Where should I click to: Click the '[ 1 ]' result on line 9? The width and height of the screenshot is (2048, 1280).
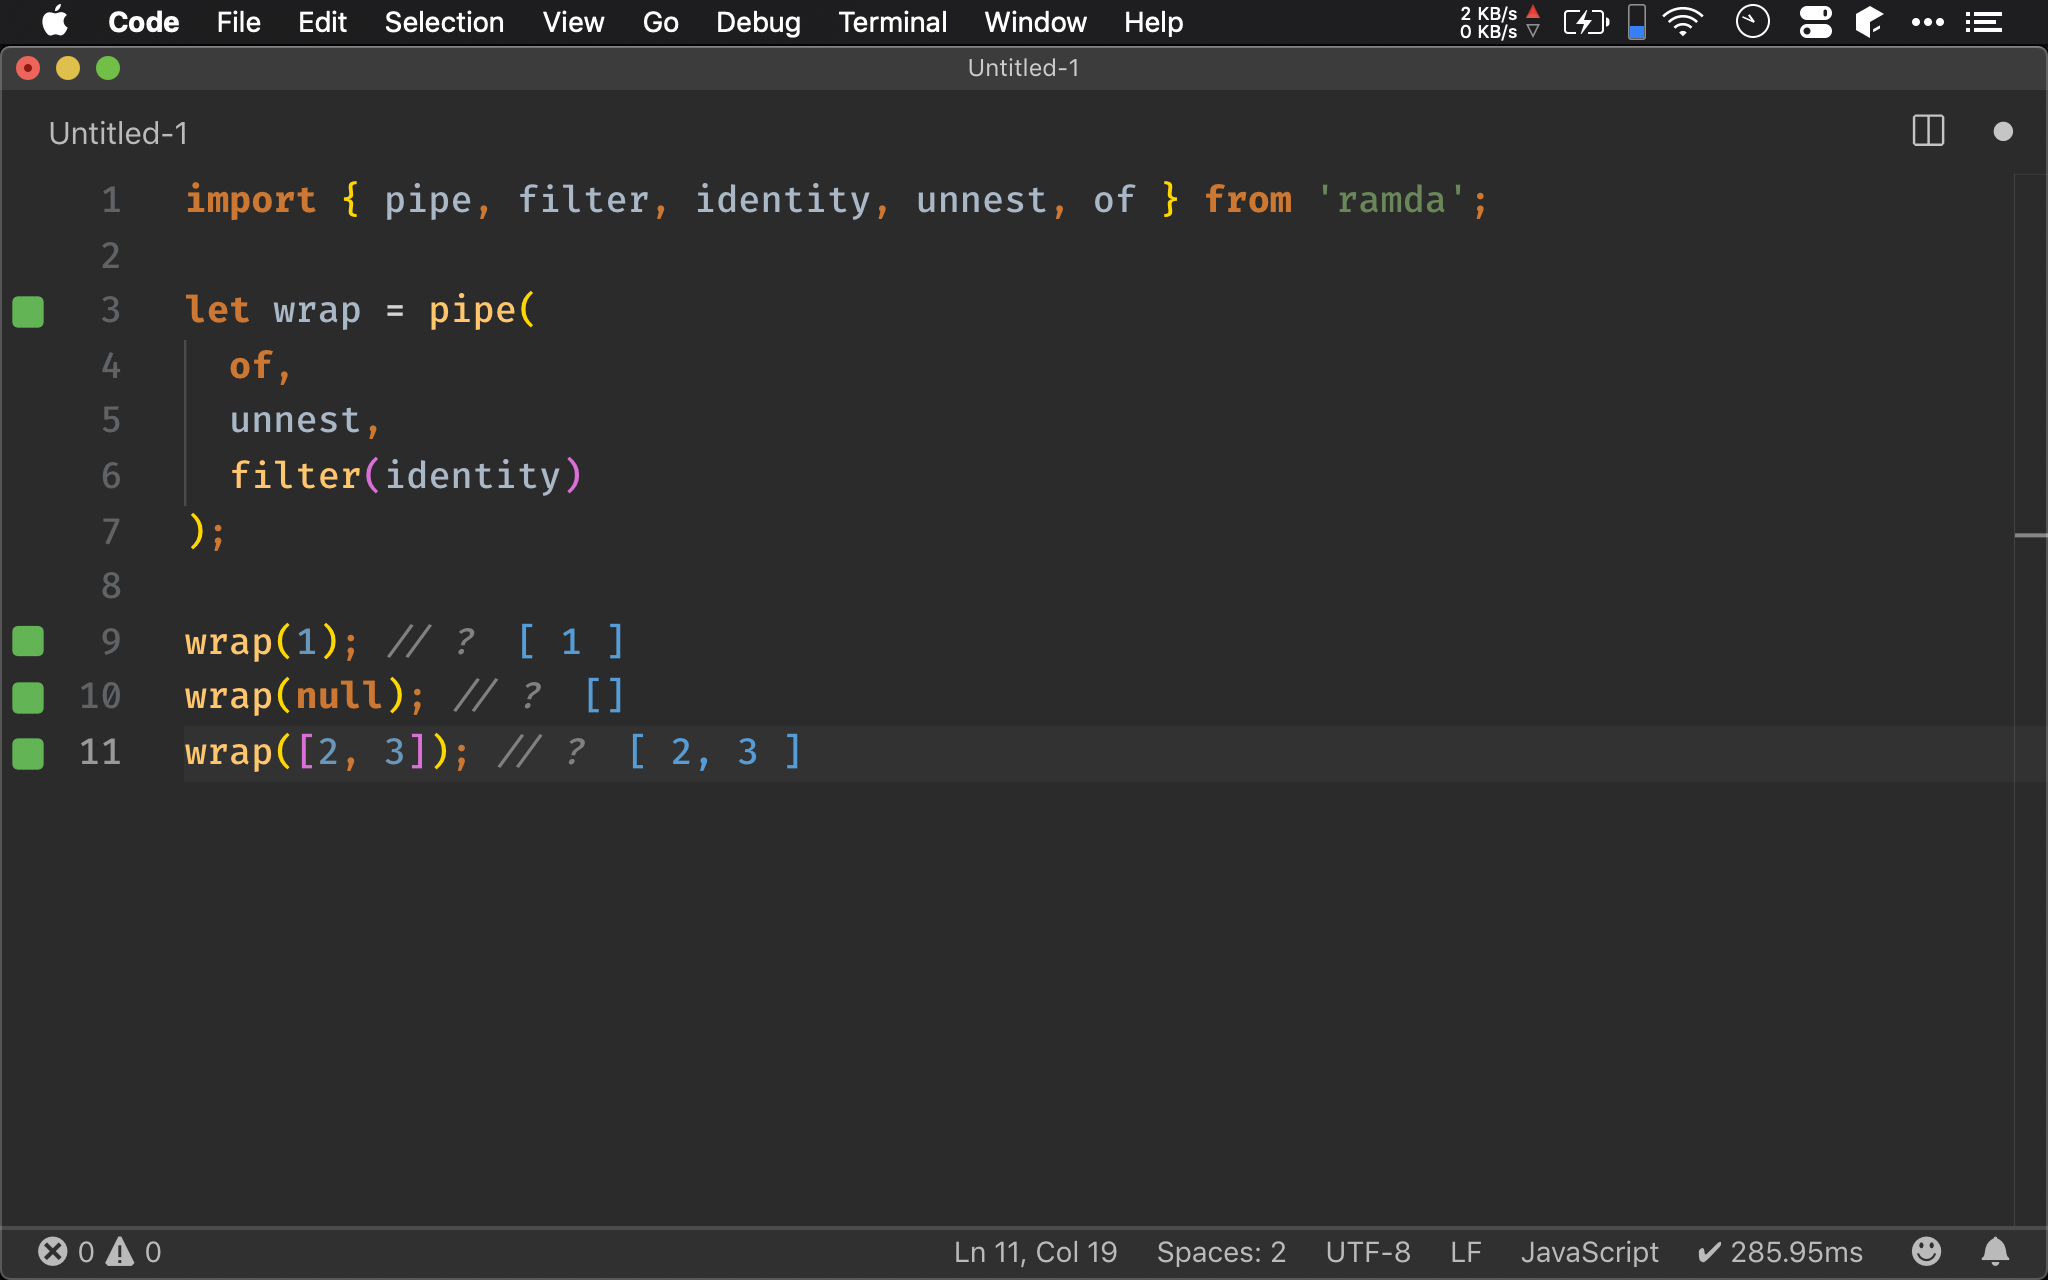point(571,641)
